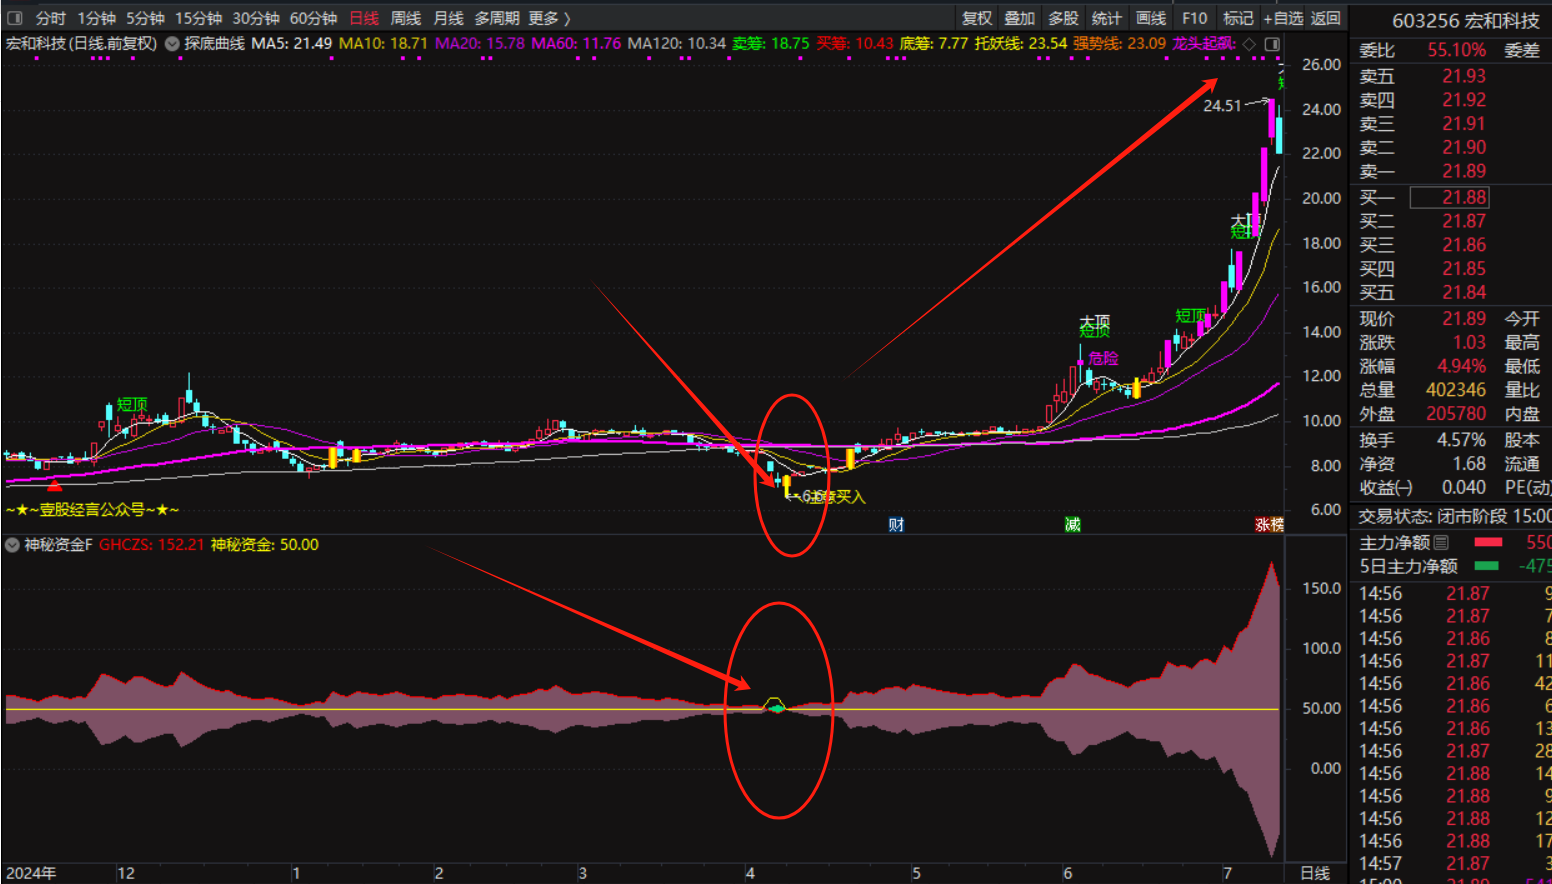This screenshot has height=884, width=1552.
Task: Click the panel toggle icon beside 龙头起飙
Action: coord(1272,44)
